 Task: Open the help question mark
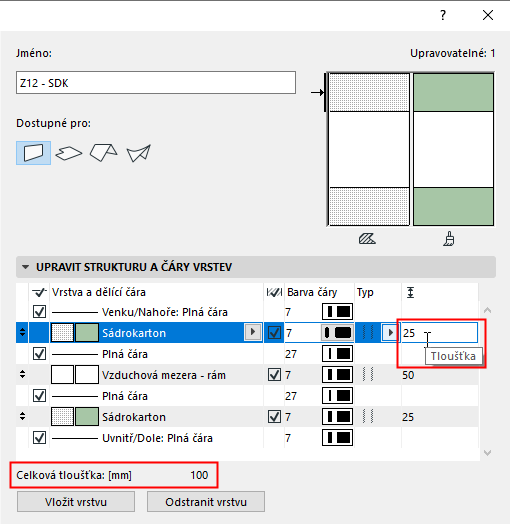[443, 15]
